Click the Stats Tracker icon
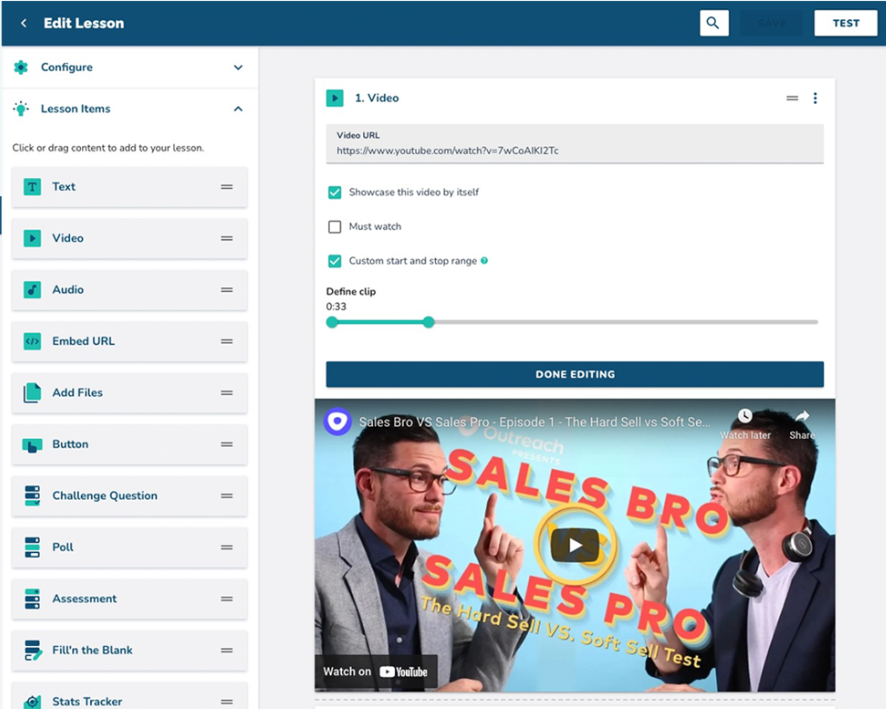This screenshot has height=718, width=886. tap(32, 702)
